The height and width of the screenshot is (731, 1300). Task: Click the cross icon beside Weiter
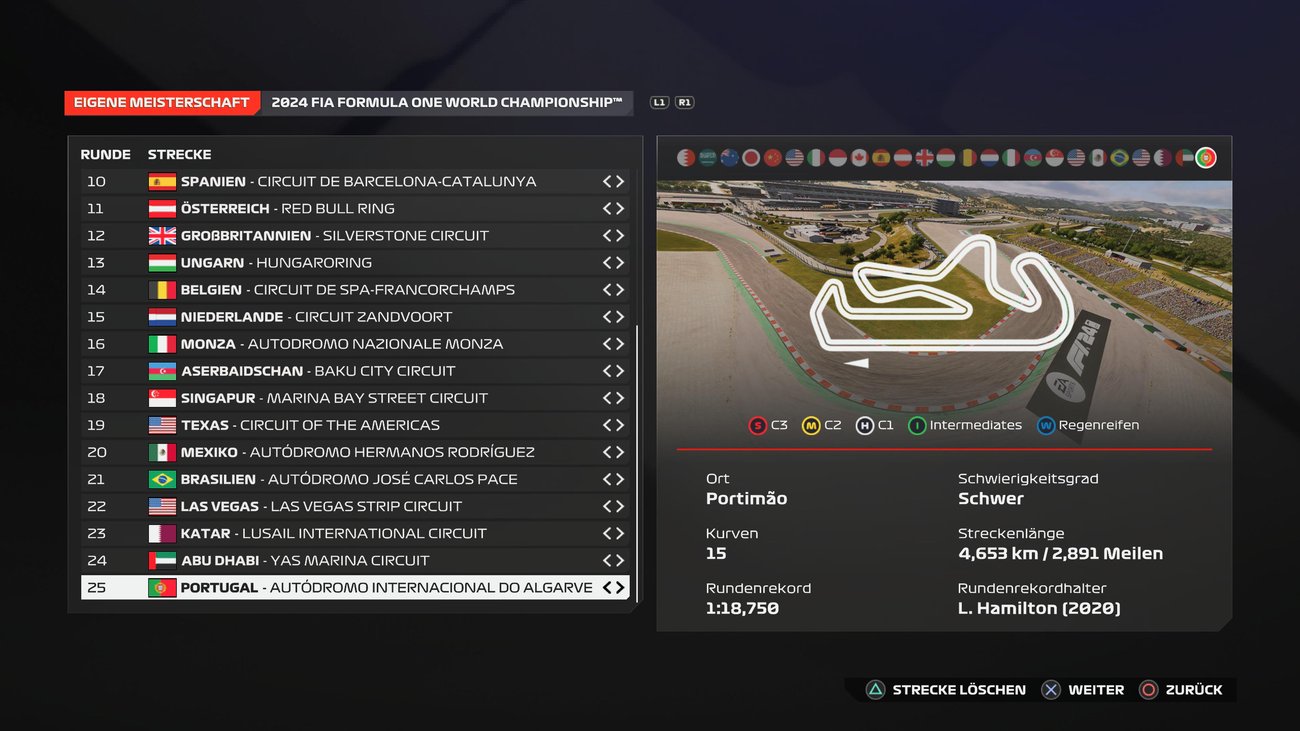(1051, 690)
